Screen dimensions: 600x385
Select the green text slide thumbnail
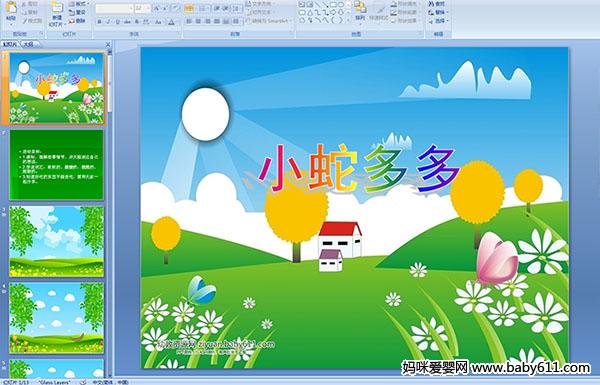57,165
